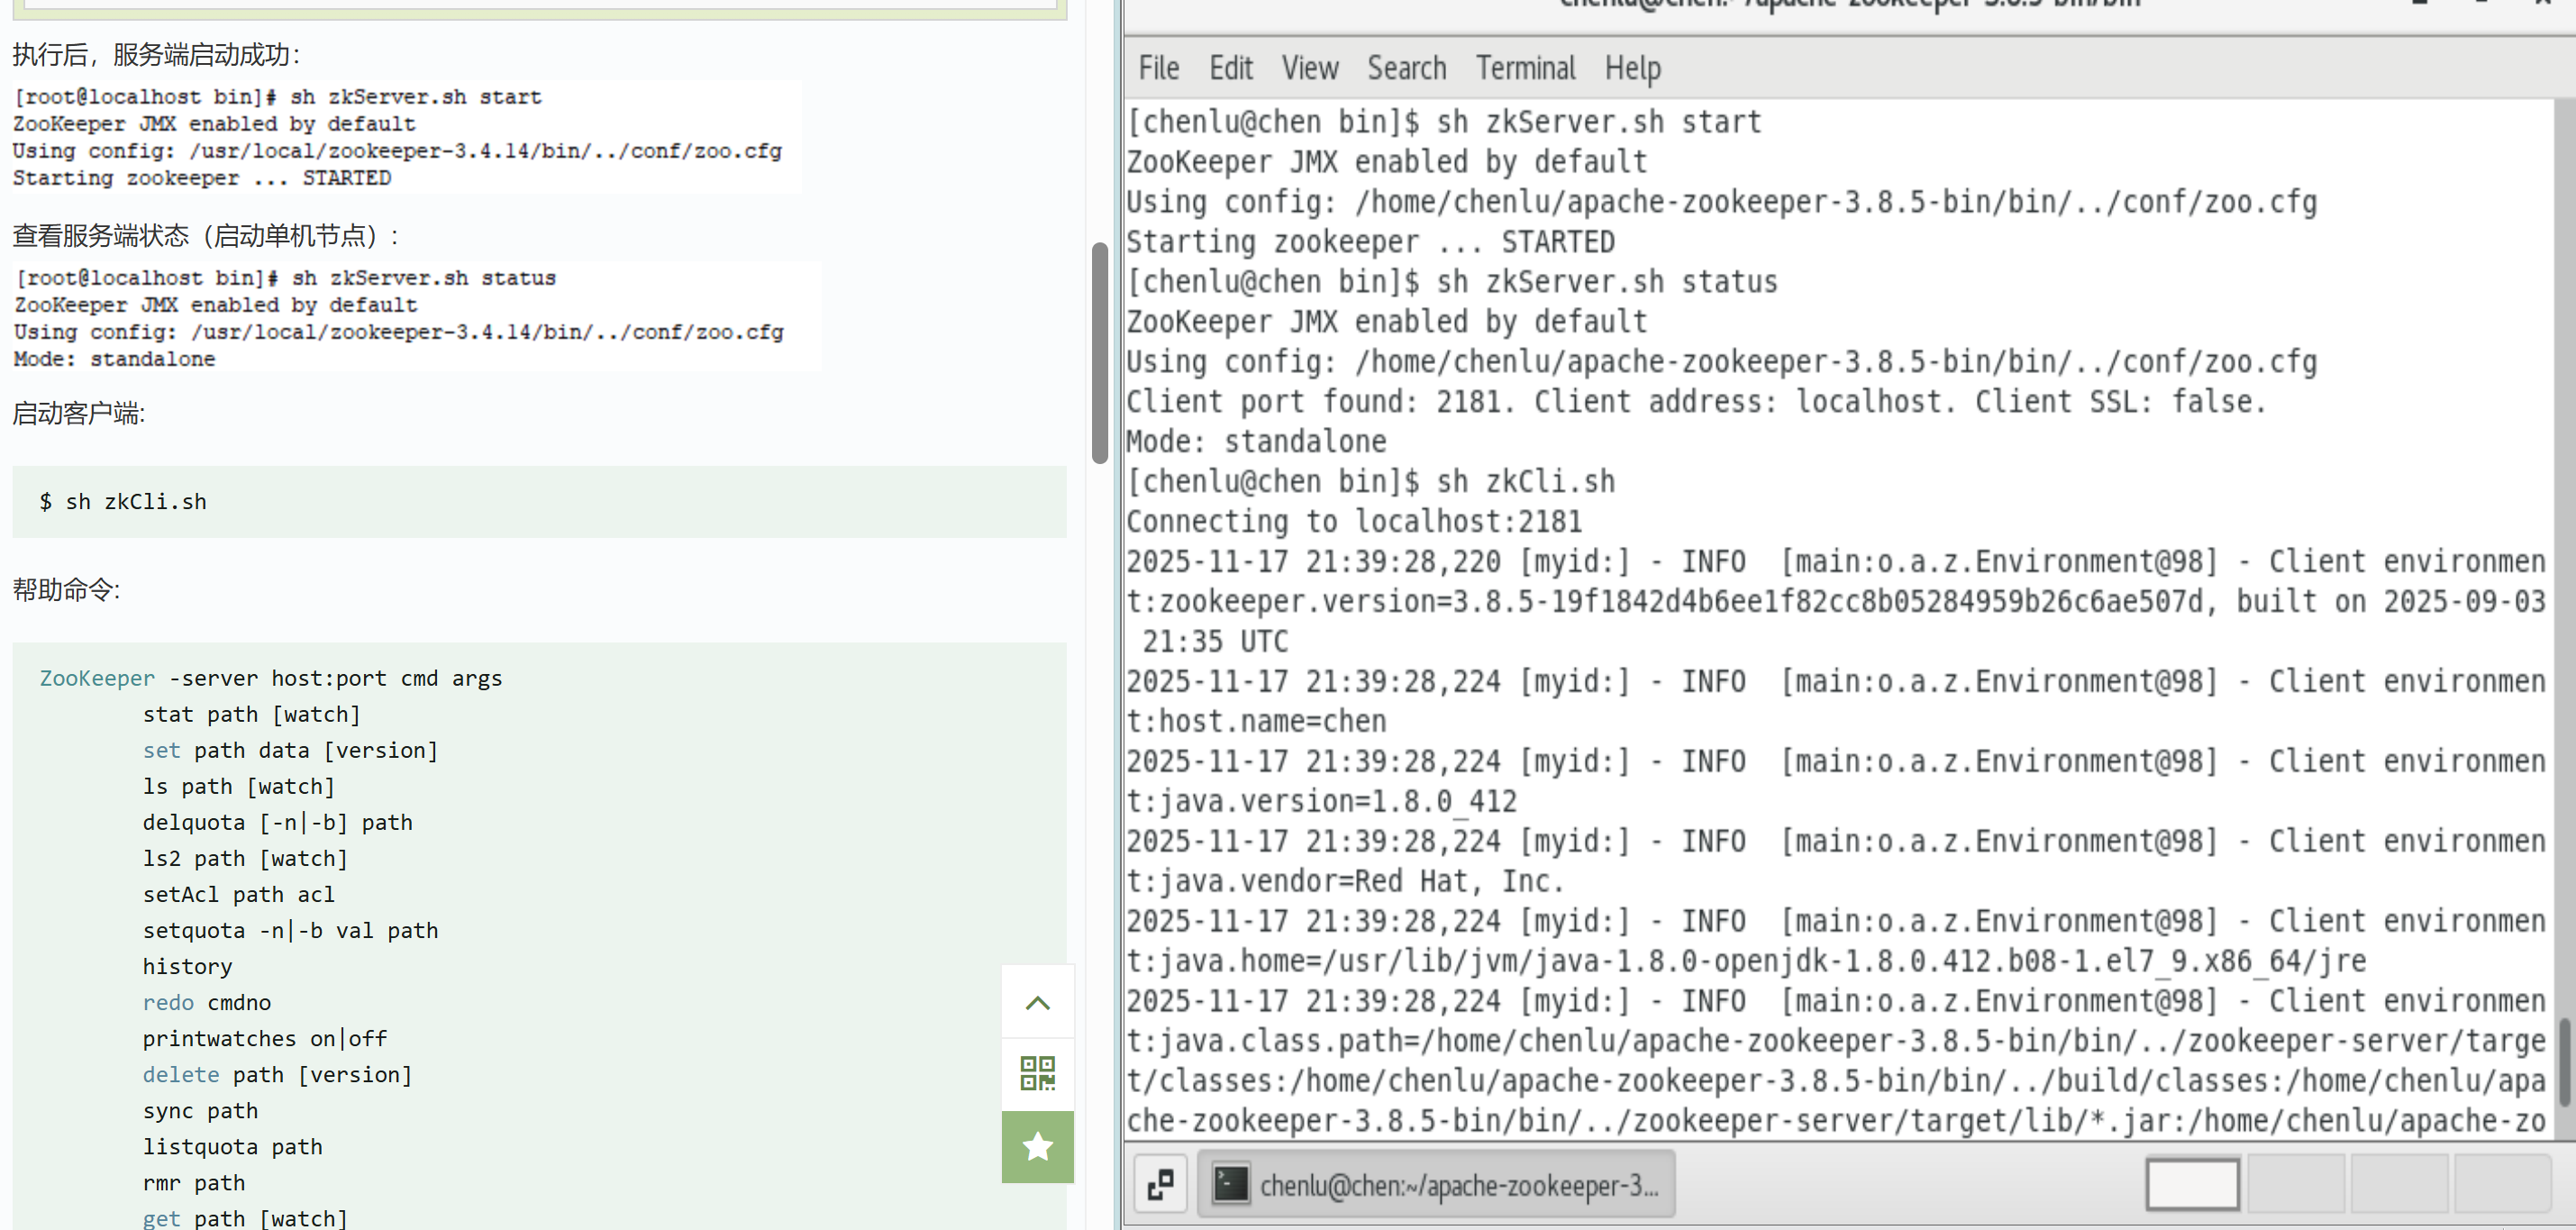
Task: Switch to the first workspace in the switcher
Action: click(x=2192, y=1184)
